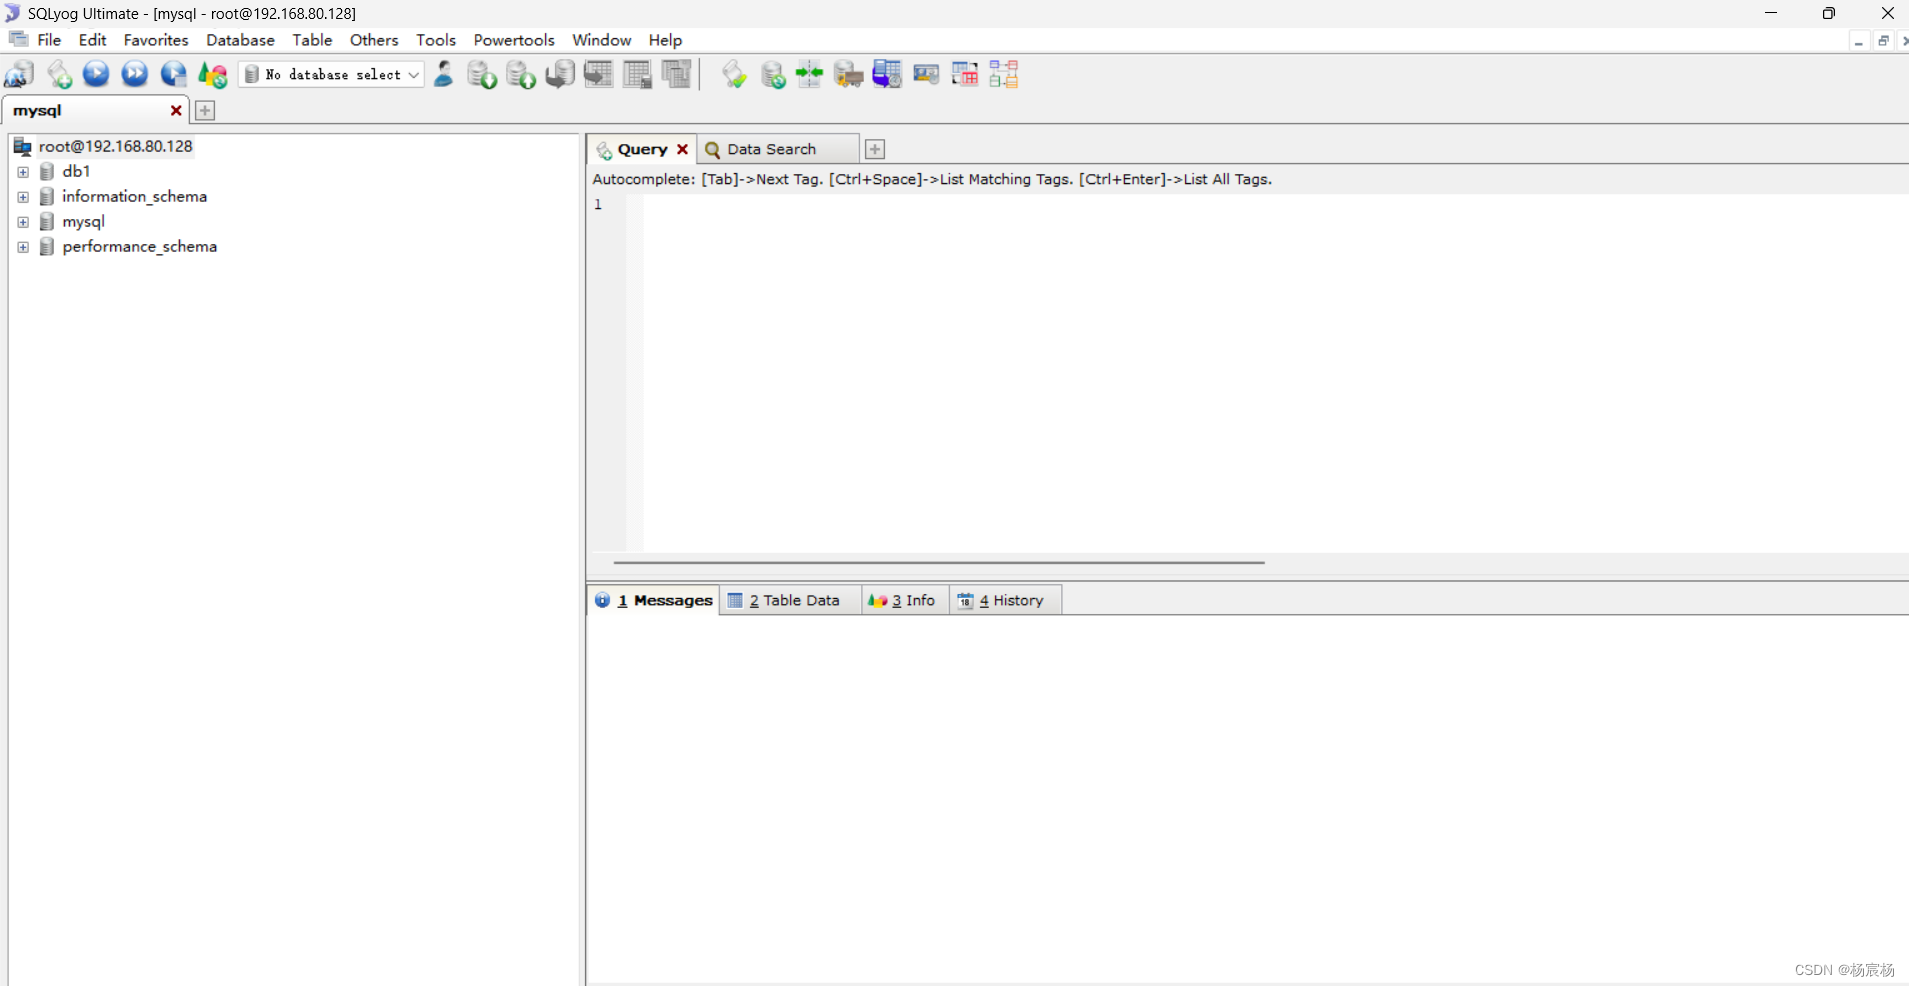
Task: Select the information_schema database in the tree
Action: tap(134, 196)
